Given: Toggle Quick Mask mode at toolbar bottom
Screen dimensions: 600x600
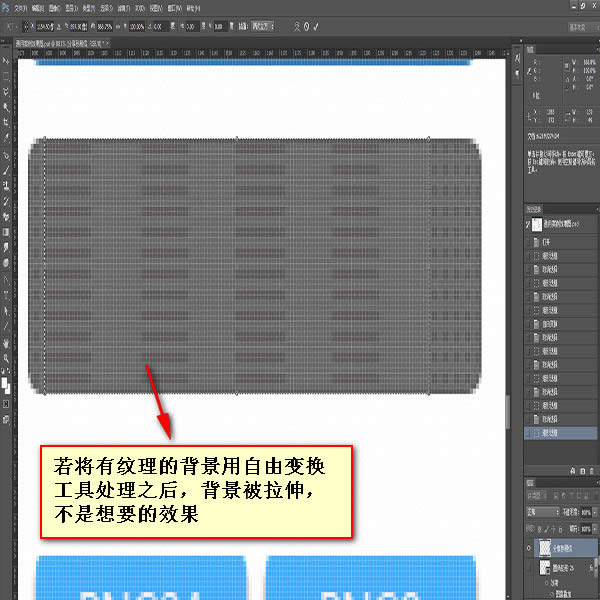Looking at the screenshot, I should (x=6, y=403).
